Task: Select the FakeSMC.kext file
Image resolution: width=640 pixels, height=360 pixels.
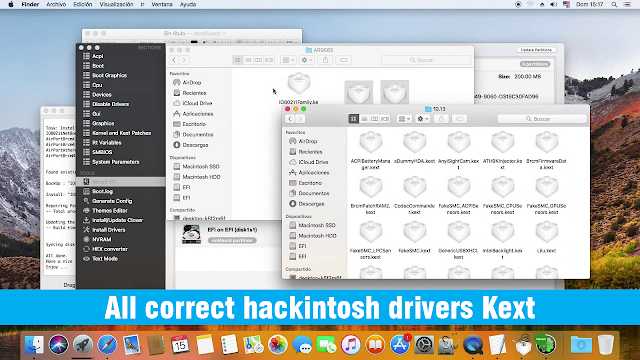Action: tap(415, 238)
